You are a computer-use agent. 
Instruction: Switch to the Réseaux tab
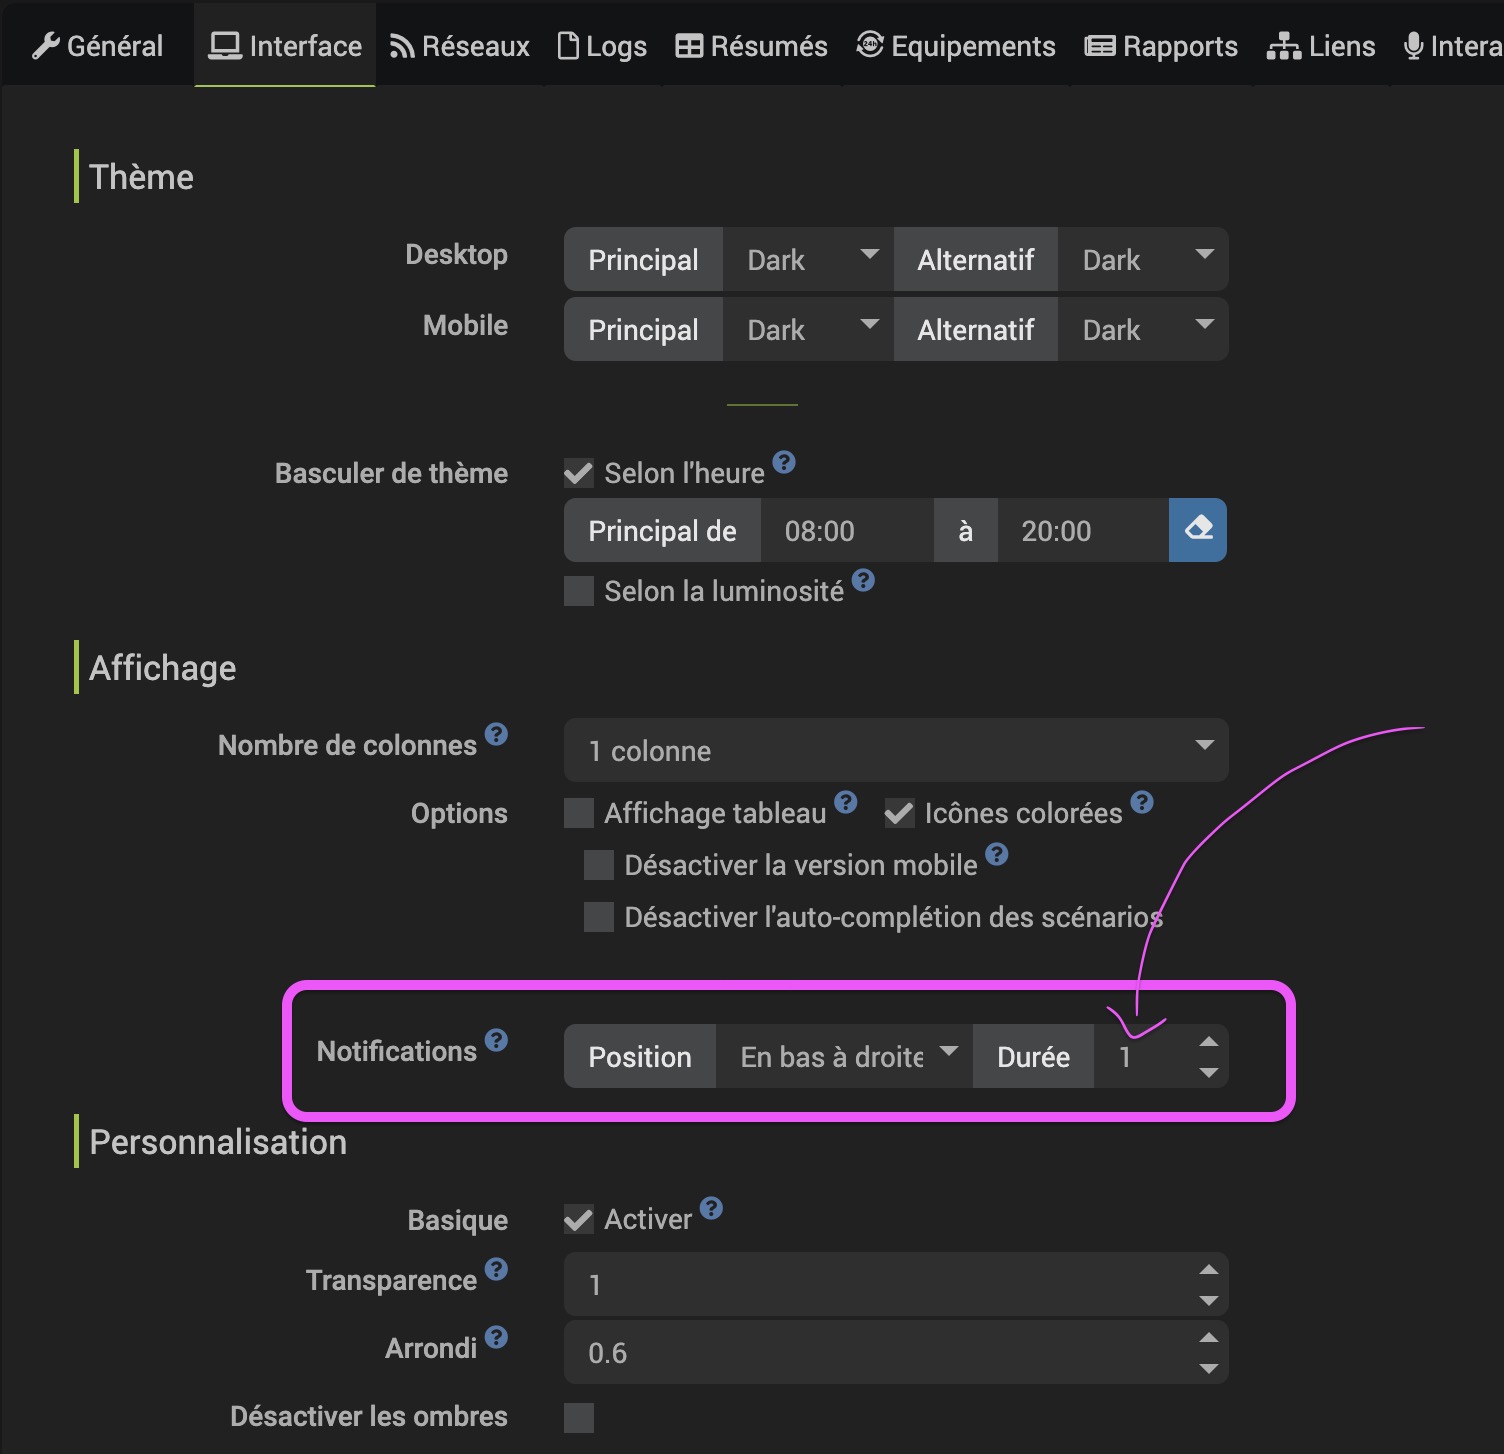[460, 46]
